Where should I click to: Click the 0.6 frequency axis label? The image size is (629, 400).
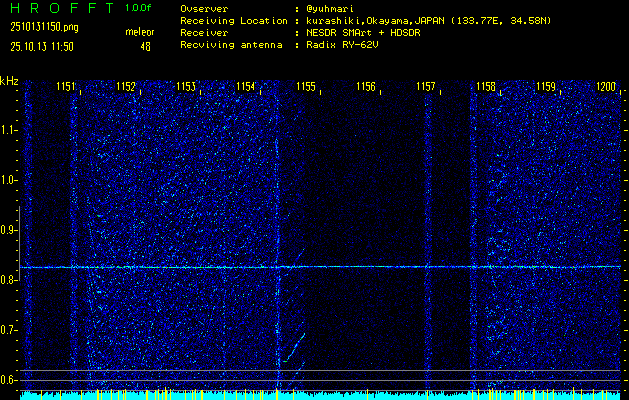8,380
